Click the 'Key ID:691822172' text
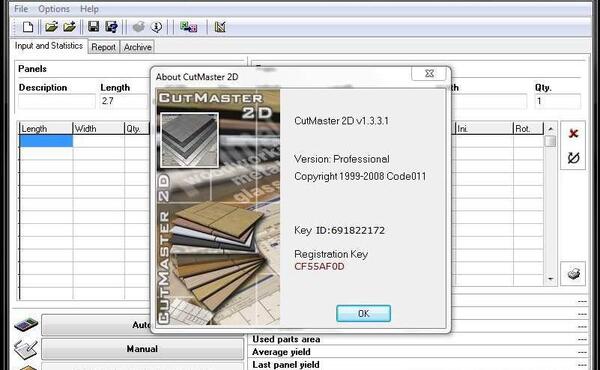This screenshot has width=600, height=370. (x=339, y=230)
